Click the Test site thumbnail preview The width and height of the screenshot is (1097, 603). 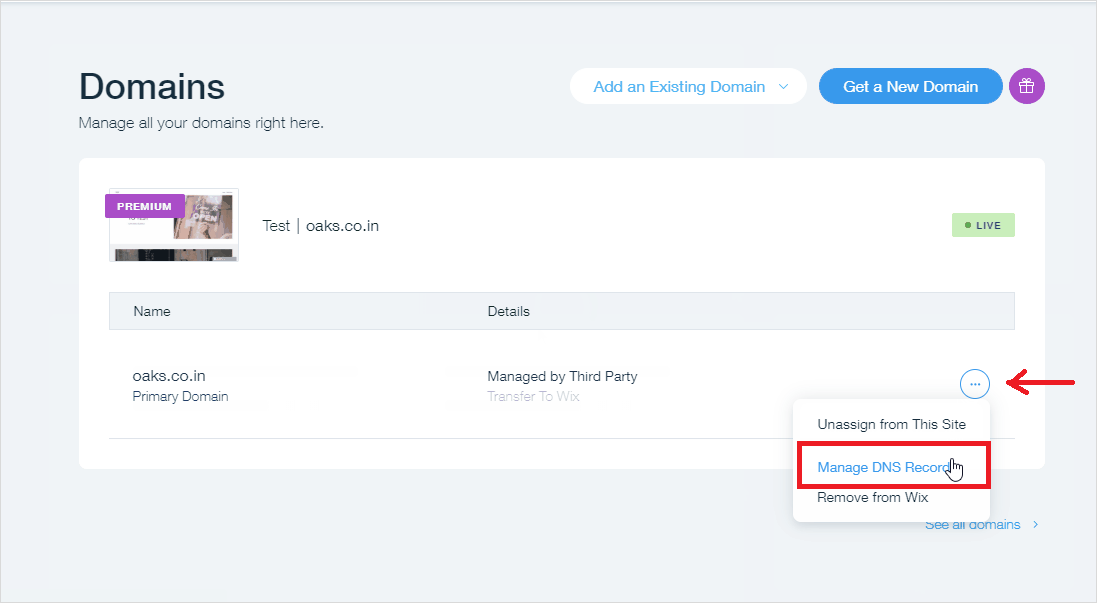click(x=174, y=225)
